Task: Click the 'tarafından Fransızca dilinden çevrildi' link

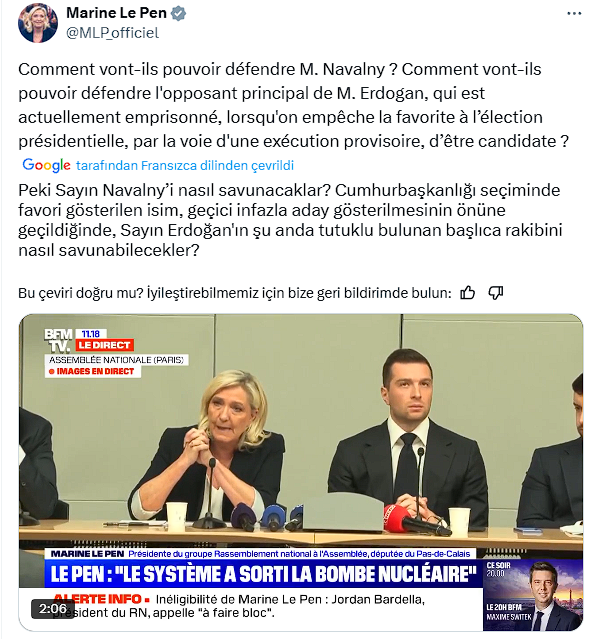Action: tap(185, 165)
